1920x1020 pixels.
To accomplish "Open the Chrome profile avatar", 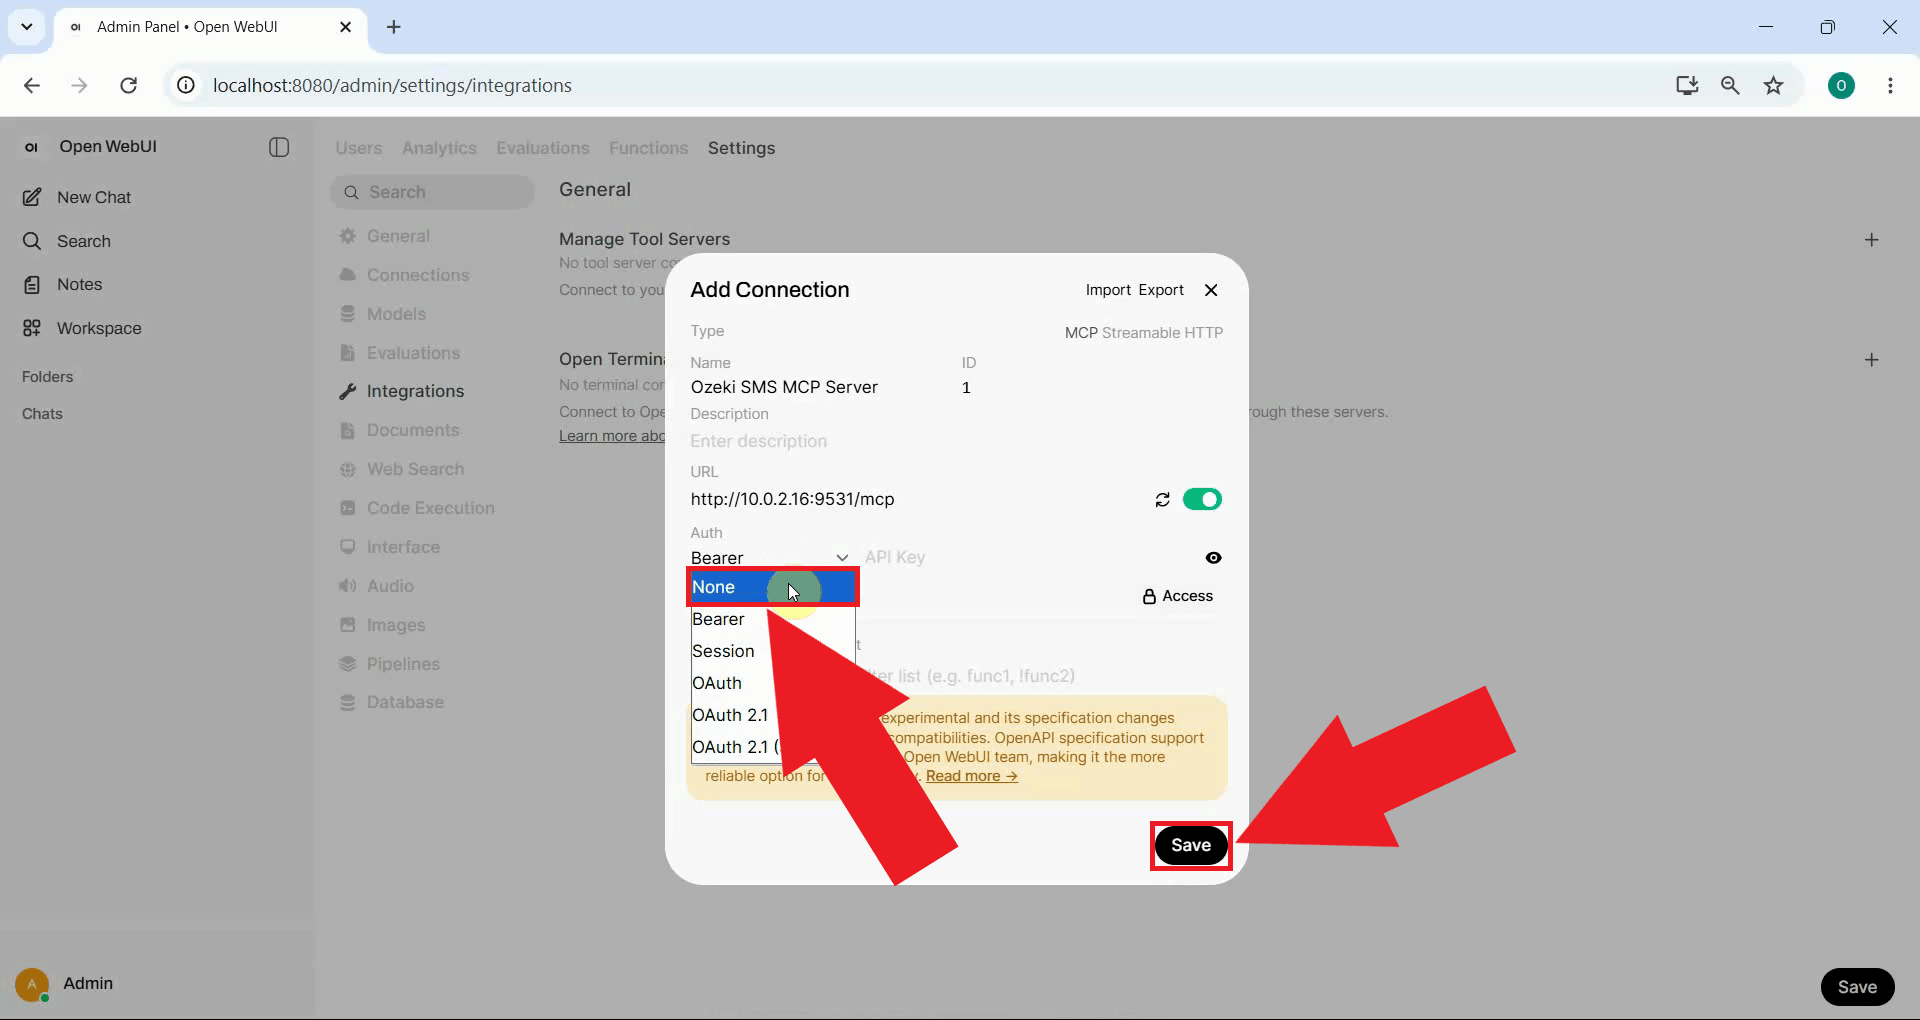I will [x=1841, y=85].
